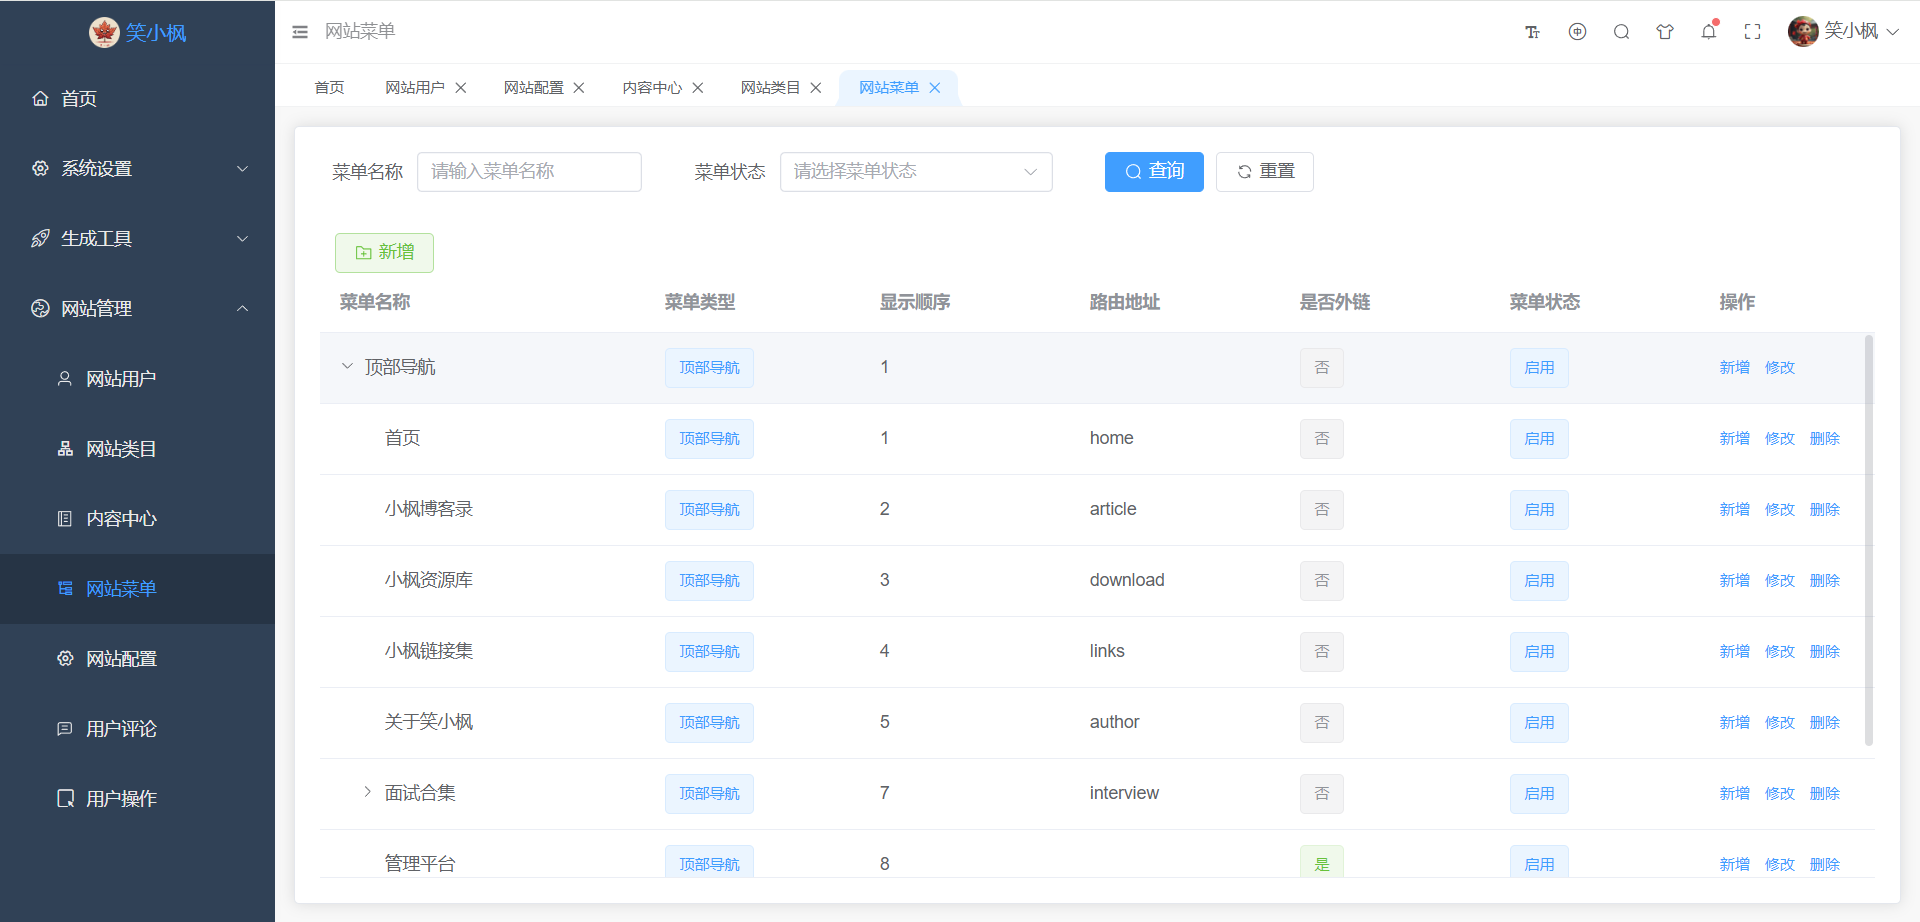This screenshot has height=922, width=1920.
Task: Open the font size setting icon
Action: [1532, 32]
